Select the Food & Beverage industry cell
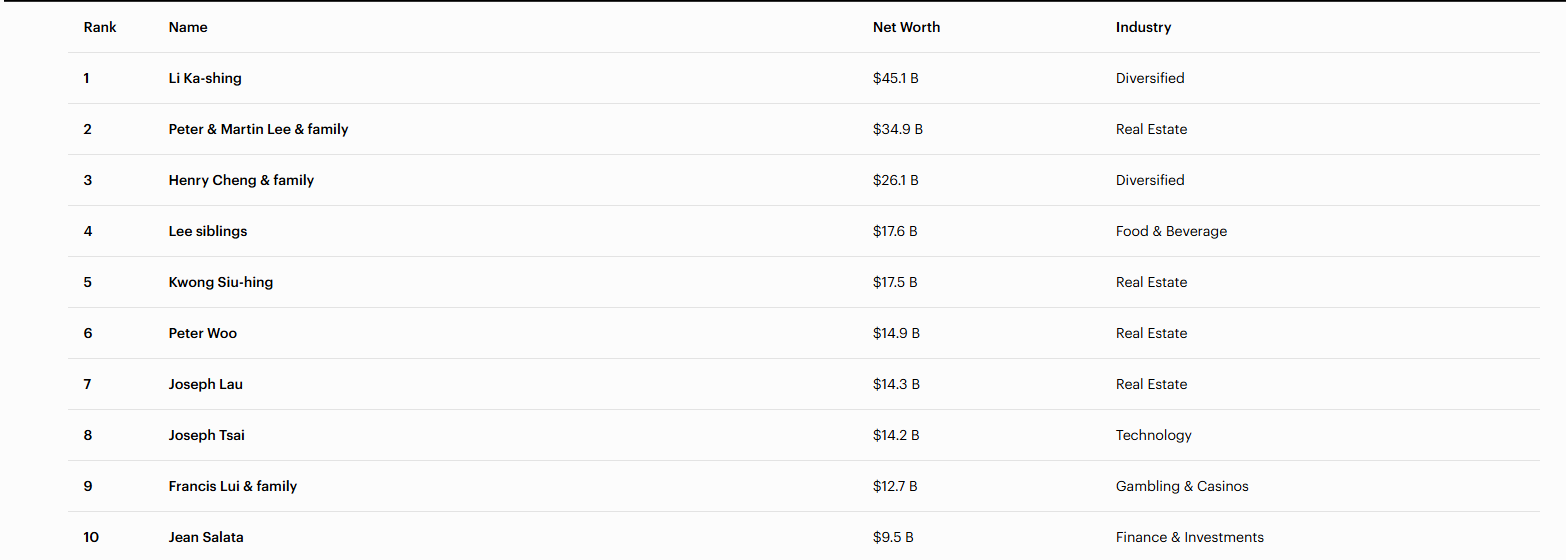This screenshot has width=1566, height=560. [1171, 231]
